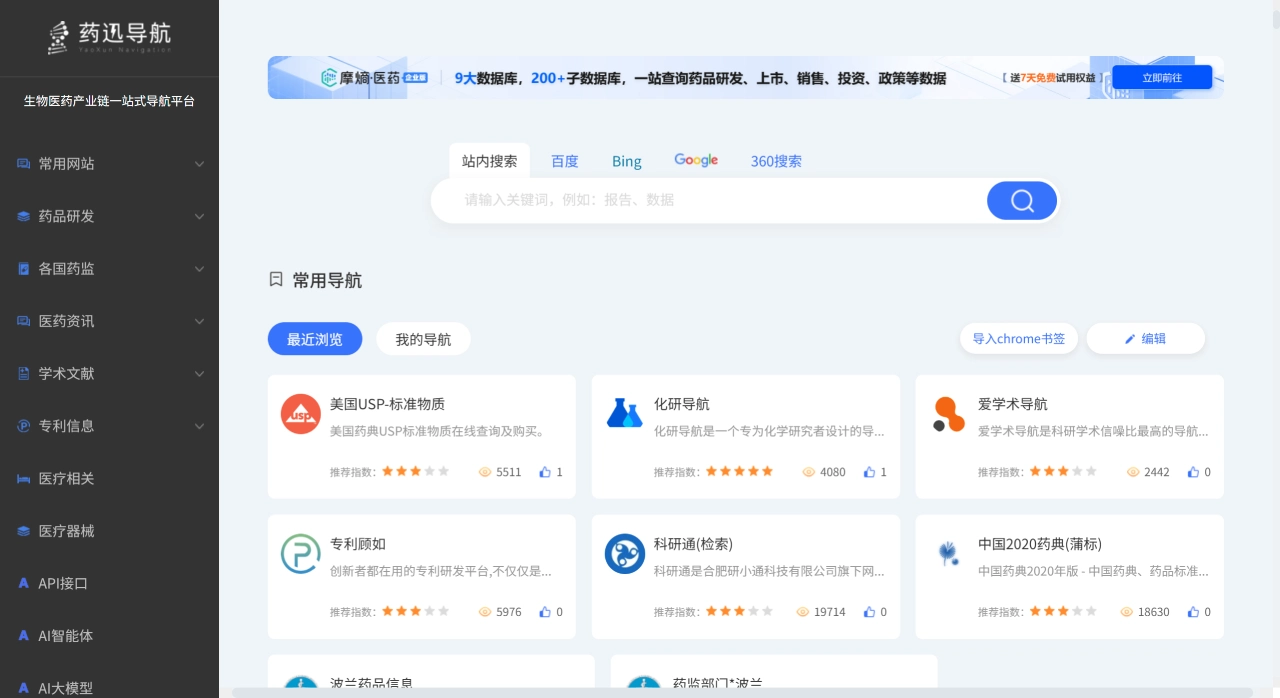Like the 科研通(检索) card with thumbs-up

pos(869,612)
